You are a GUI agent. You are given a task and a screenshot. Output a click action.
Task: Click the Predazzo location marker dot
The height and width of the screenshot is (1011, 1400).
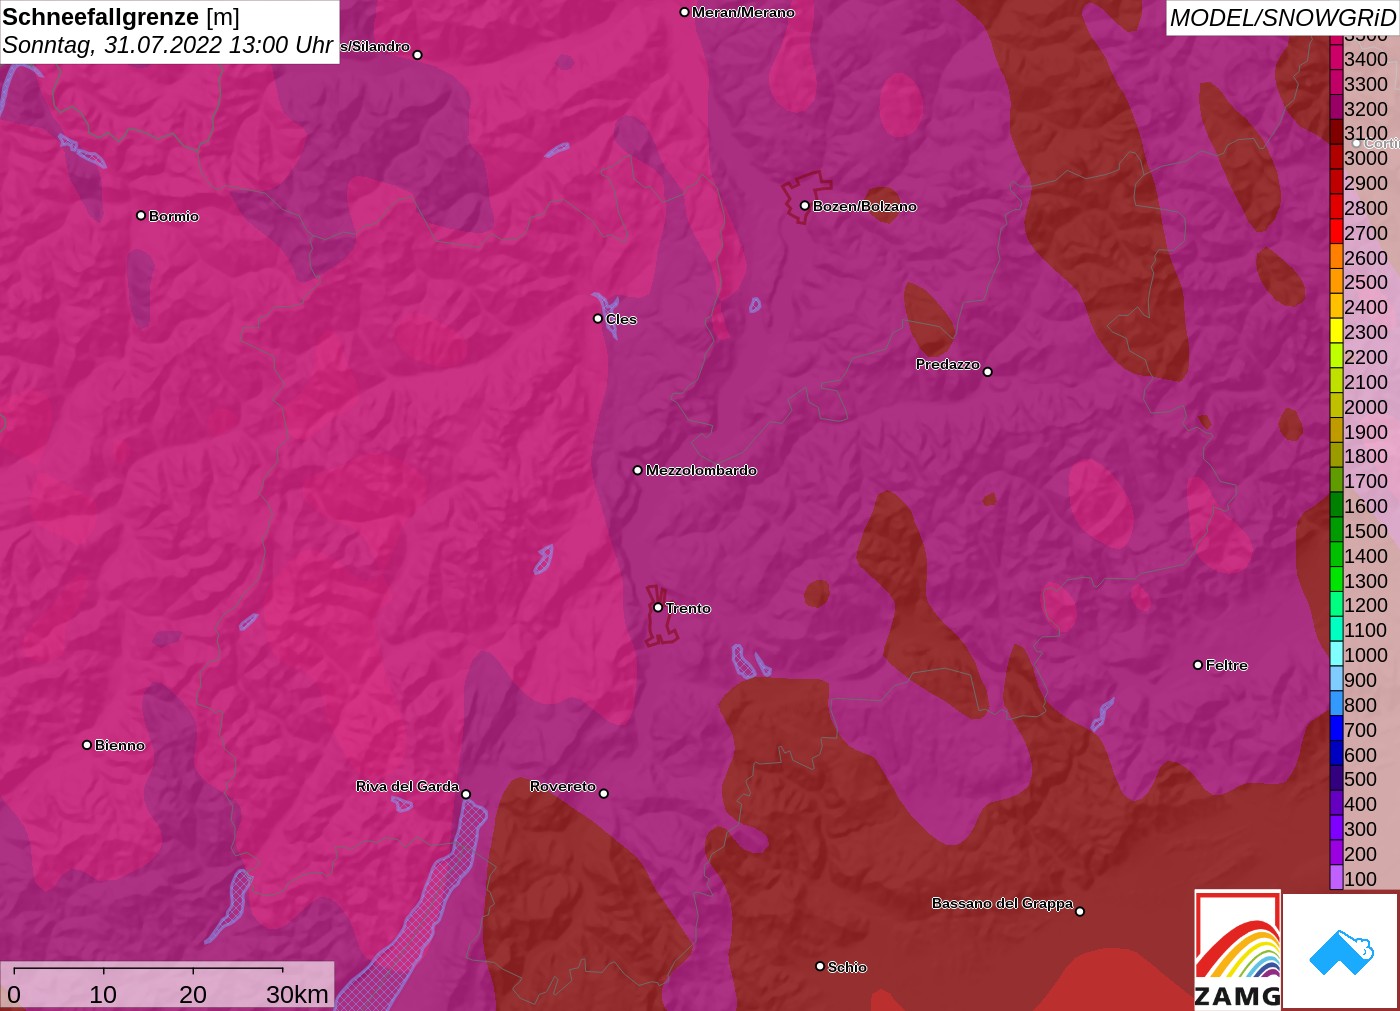(988, 371)
